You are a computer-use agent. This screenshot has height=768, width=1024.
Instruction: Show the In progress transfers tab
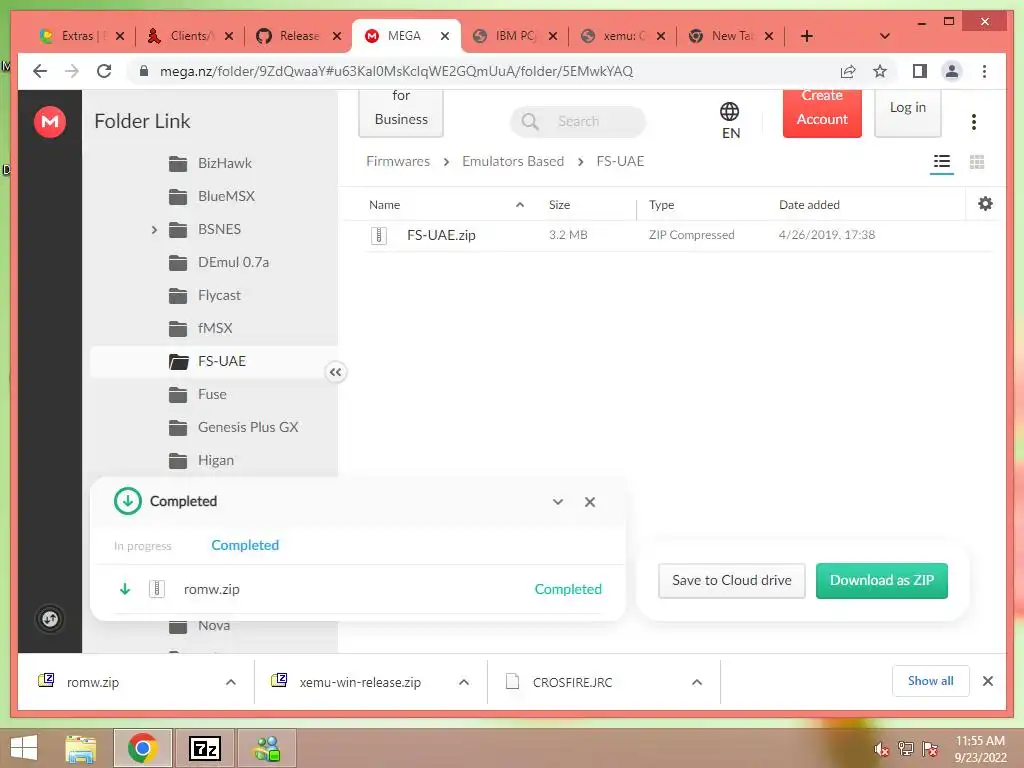[x=142, y=546]
